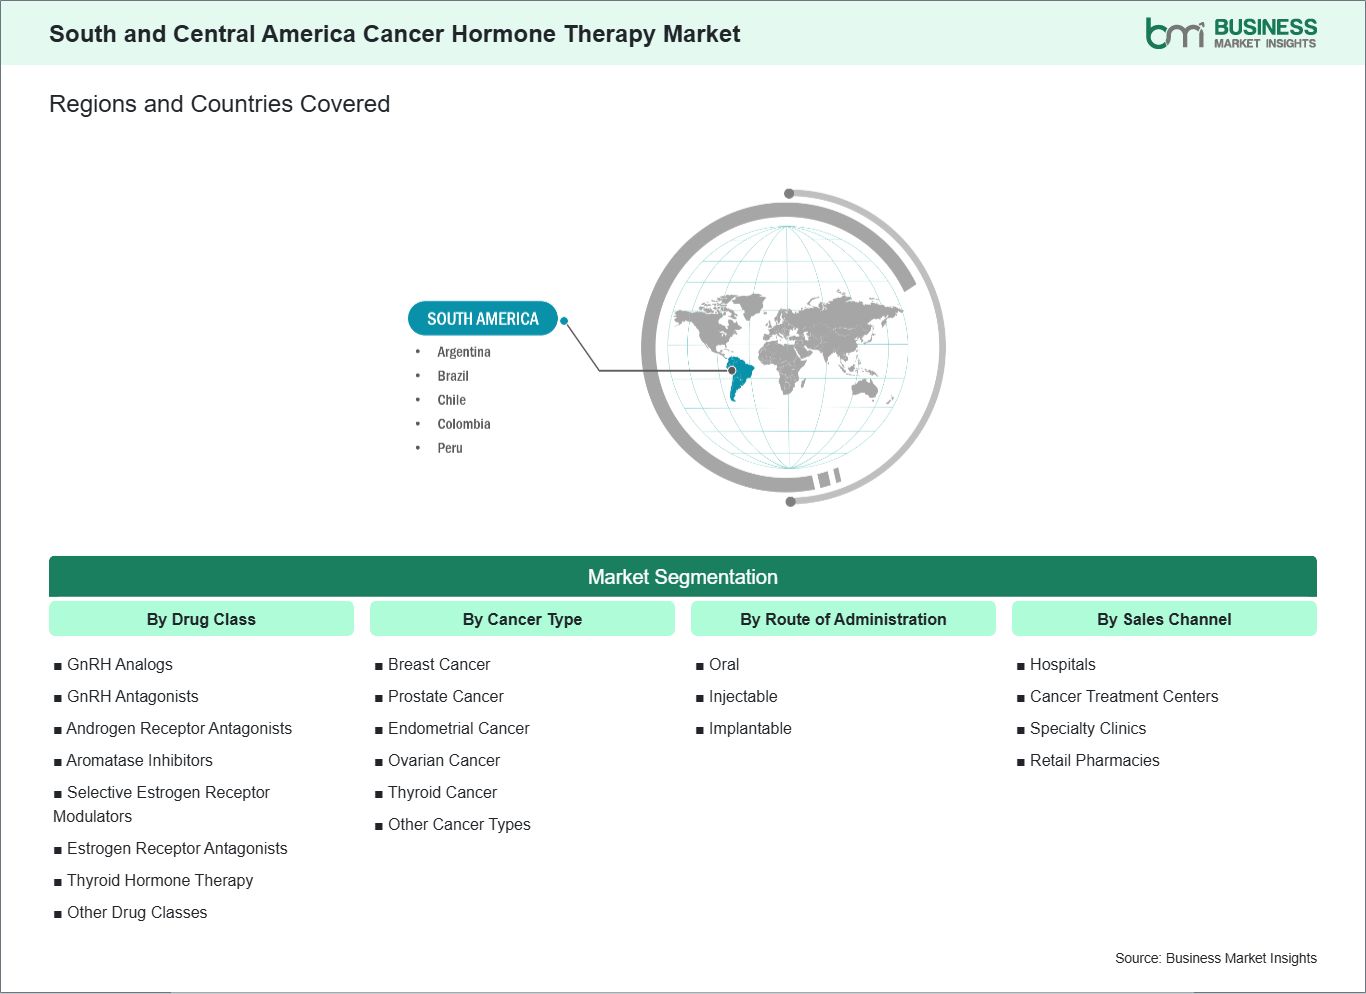Click the Regions and Countries Covered heading

coord(219,104)
